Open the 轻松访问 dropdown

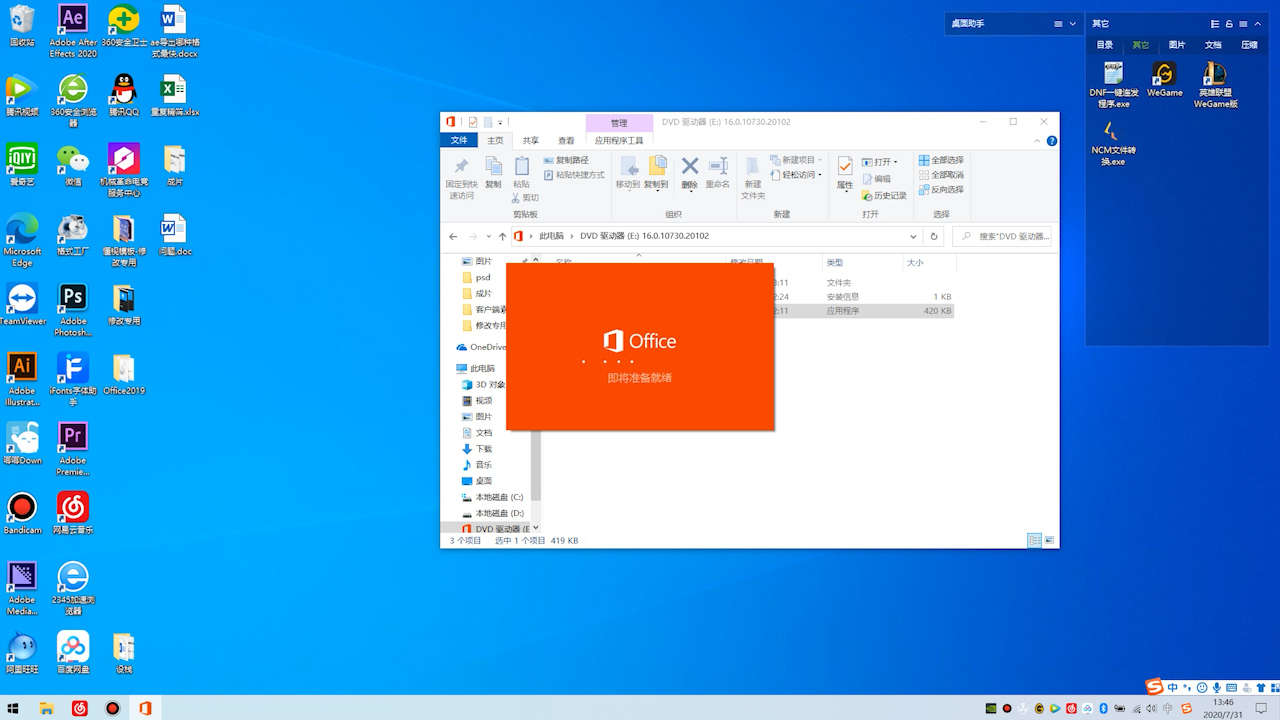tap(796, 175)
